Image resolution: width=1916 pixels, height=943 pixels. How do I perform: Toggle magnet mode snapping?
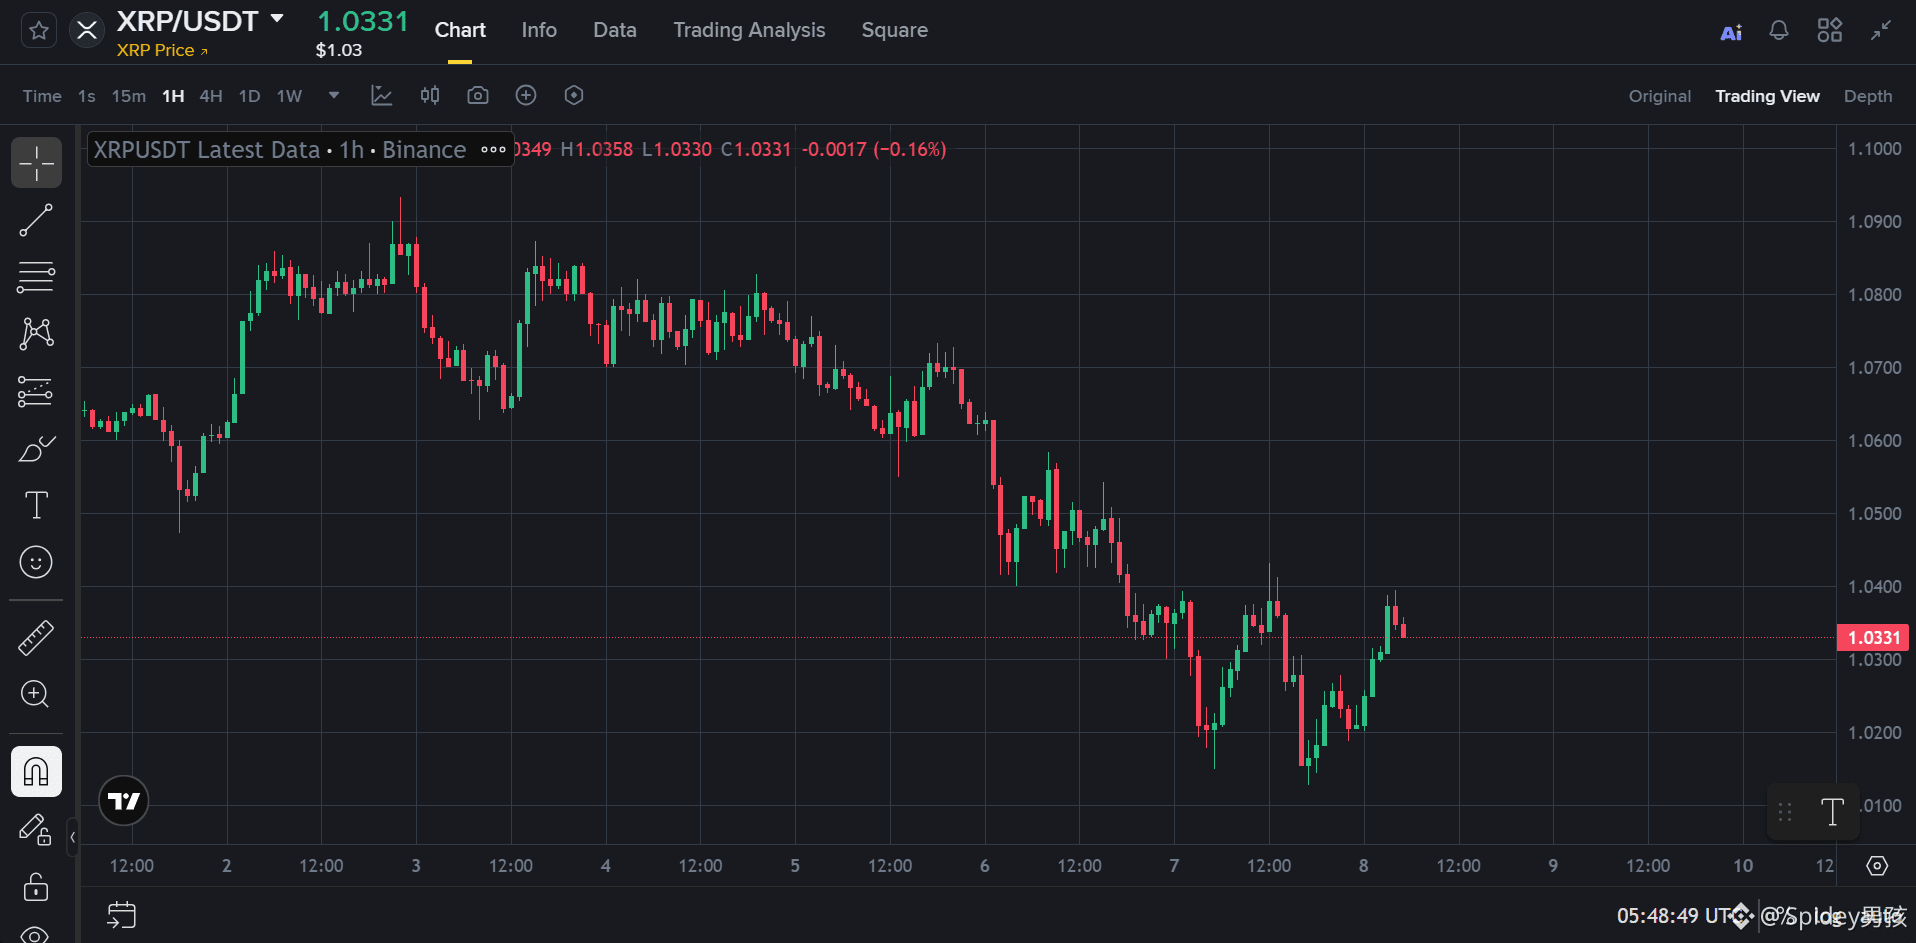(36, 772)
